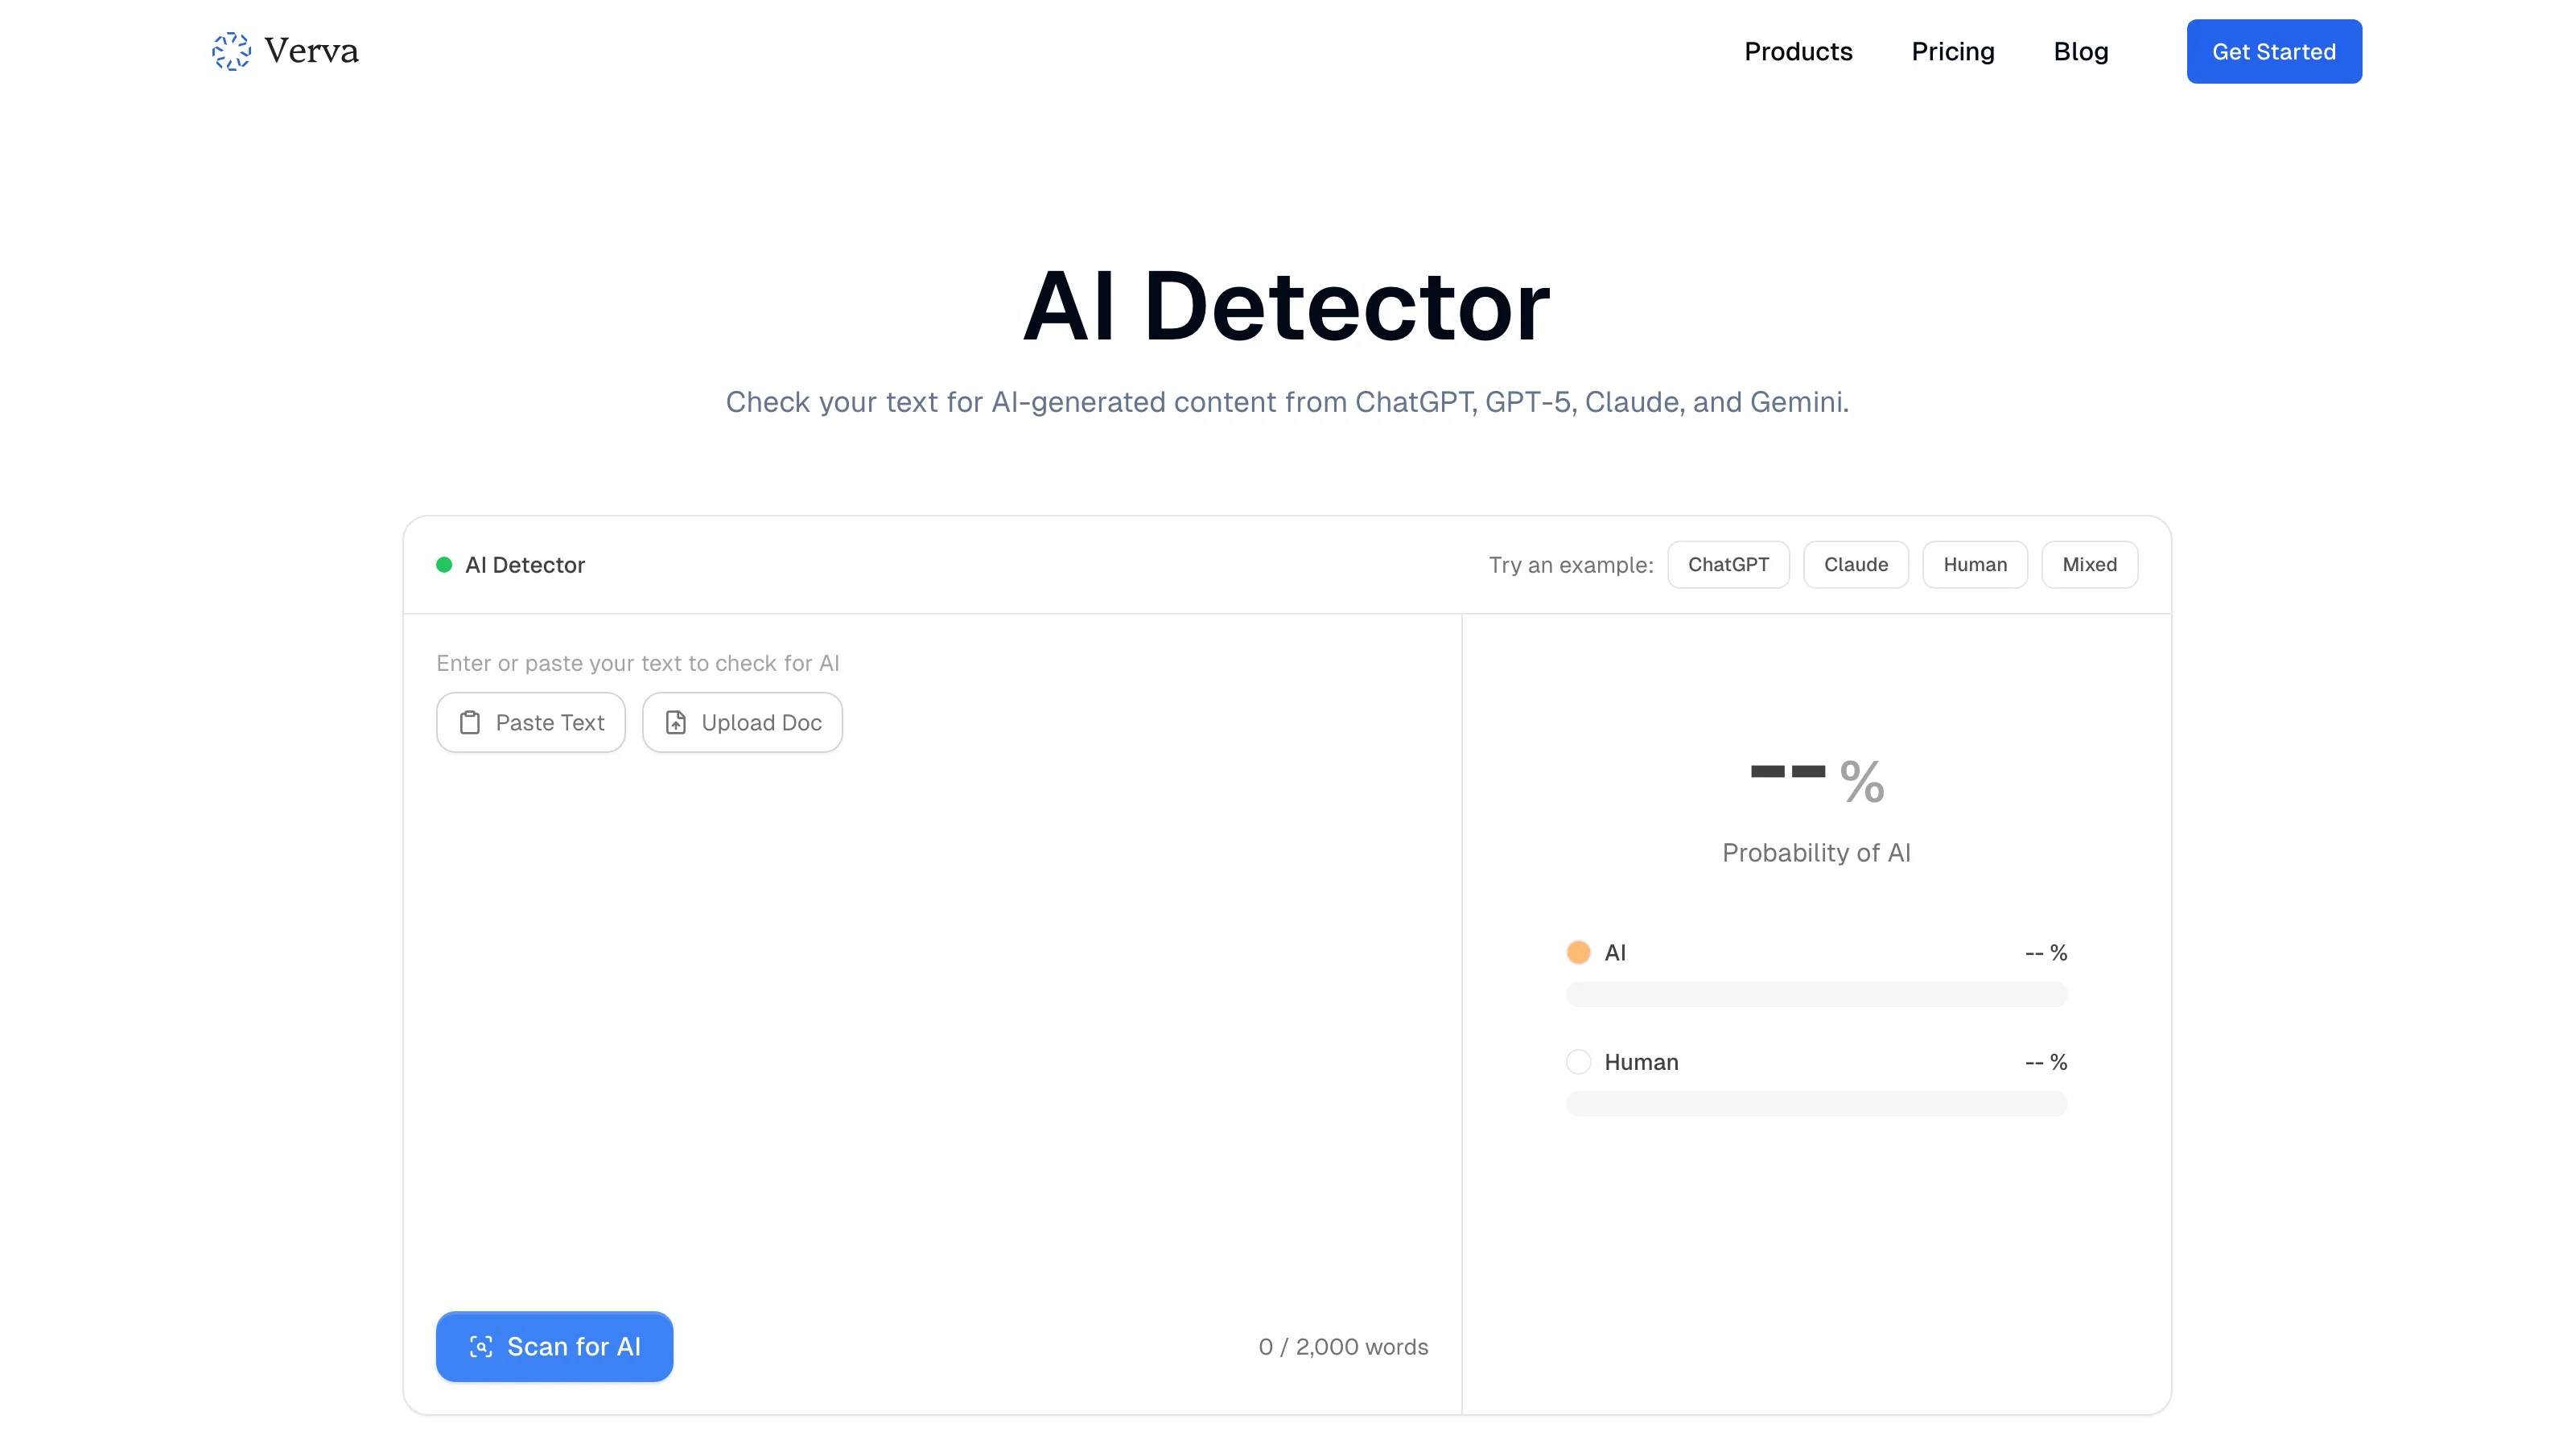Load the Mixed example text
This screenshot has height=1456, width=2575.
(x=2089, y=565)
